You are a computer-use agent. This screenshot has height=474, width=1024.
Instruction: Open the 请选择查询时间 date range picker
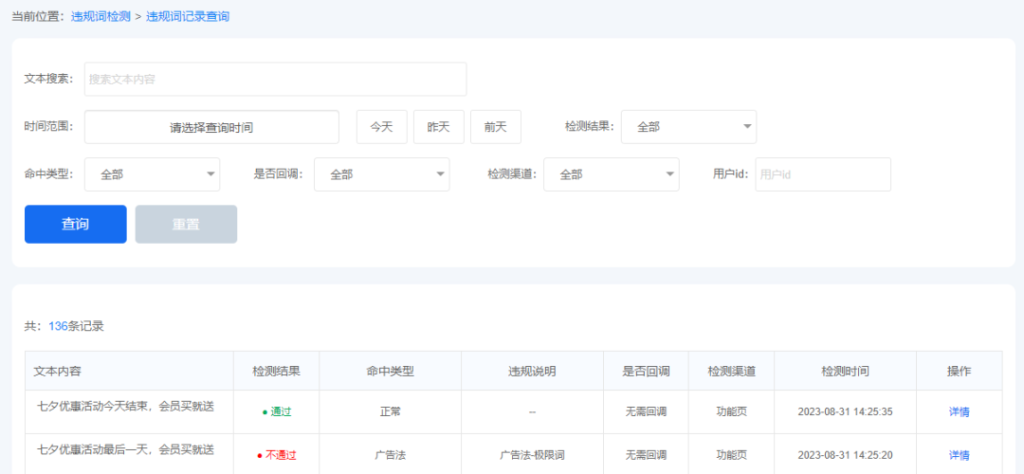click(212, 127)
